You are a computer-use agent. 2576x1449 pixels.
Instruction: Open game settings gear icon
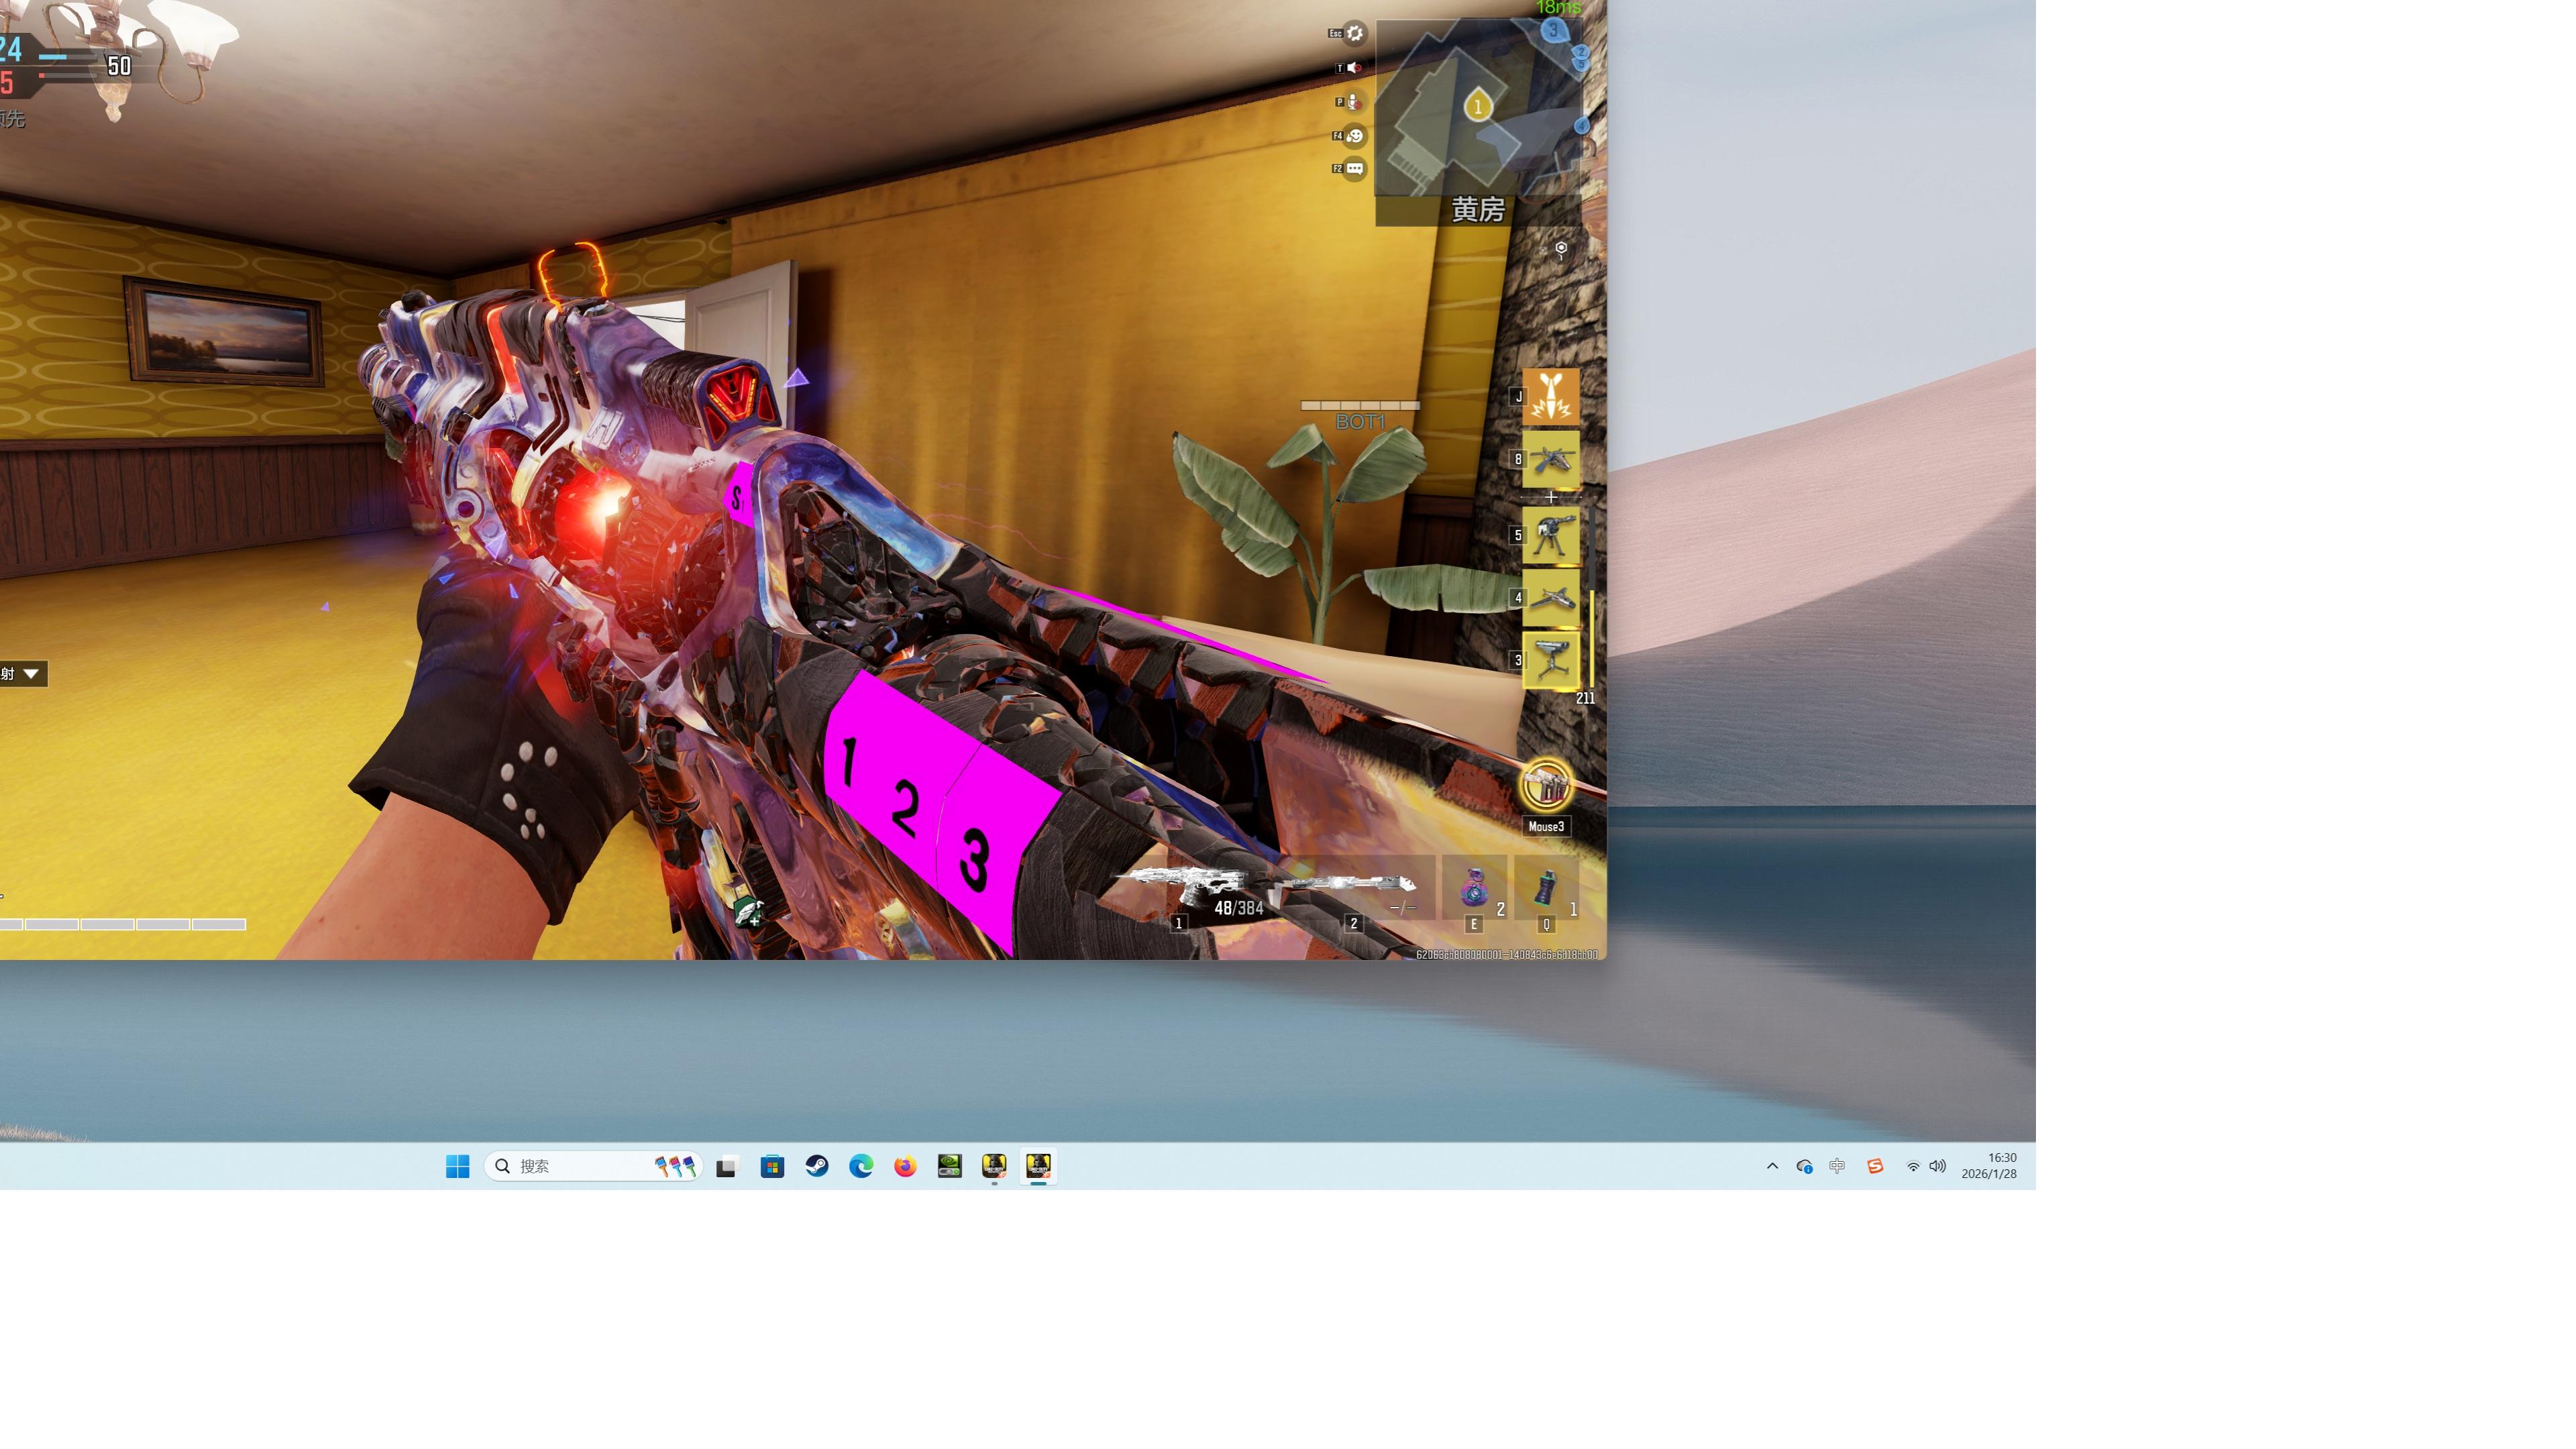(x=1354, y=33)
